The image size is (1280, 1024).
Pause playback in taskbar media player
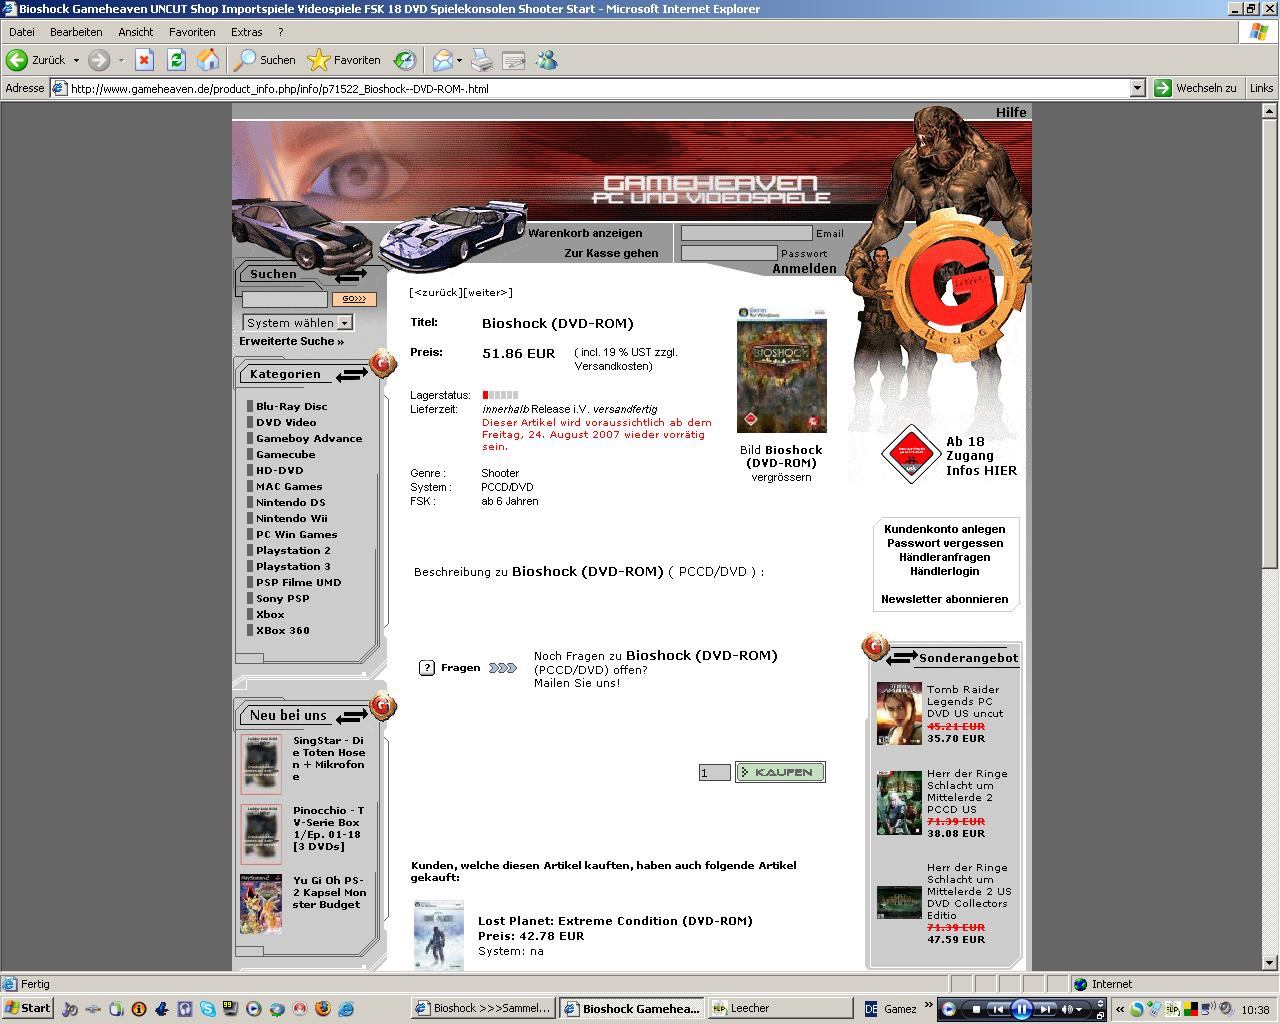(1021, 1009)
